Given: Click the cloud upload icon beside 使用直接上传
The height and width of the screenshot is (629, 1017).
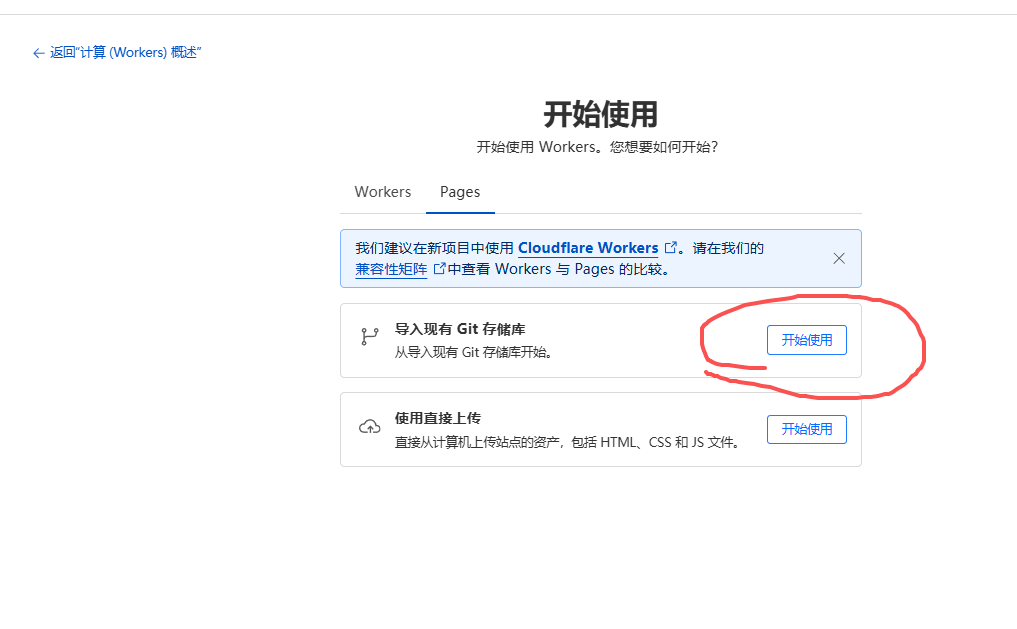Looking at the screenshot, I should pos(370,427).
